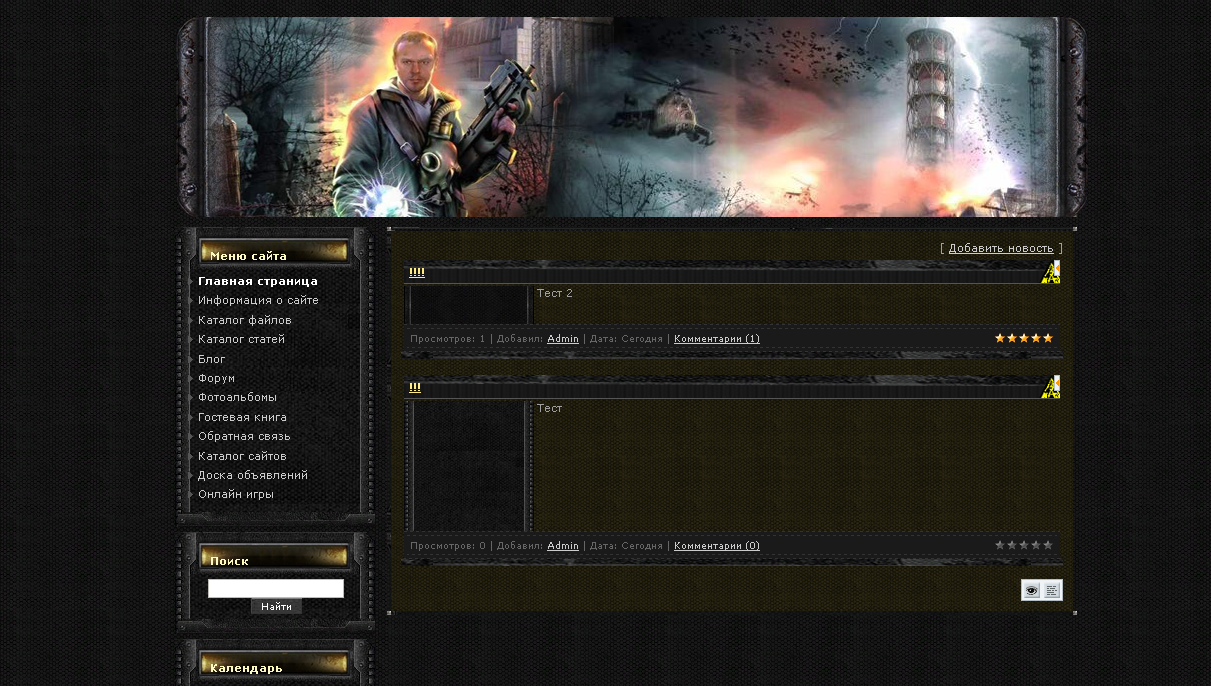Click the "Календарь" block heading

pos(246,668)
